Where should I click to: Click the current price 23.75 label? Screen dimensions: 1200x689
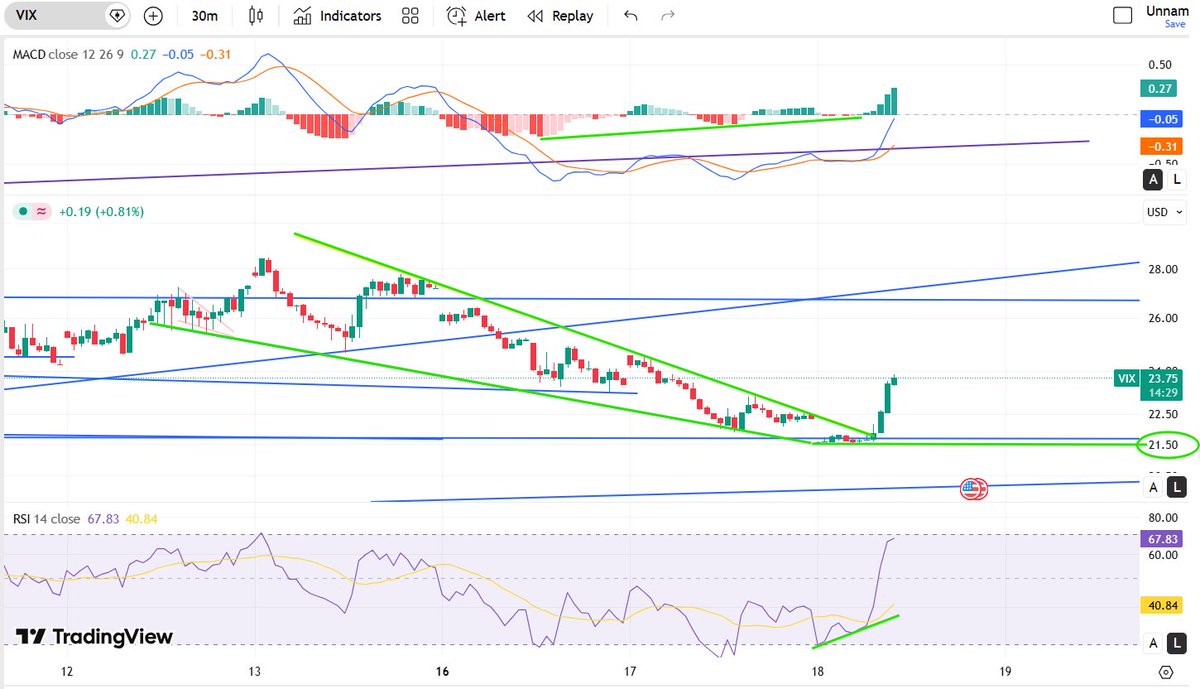click(x=1163, y=379)
